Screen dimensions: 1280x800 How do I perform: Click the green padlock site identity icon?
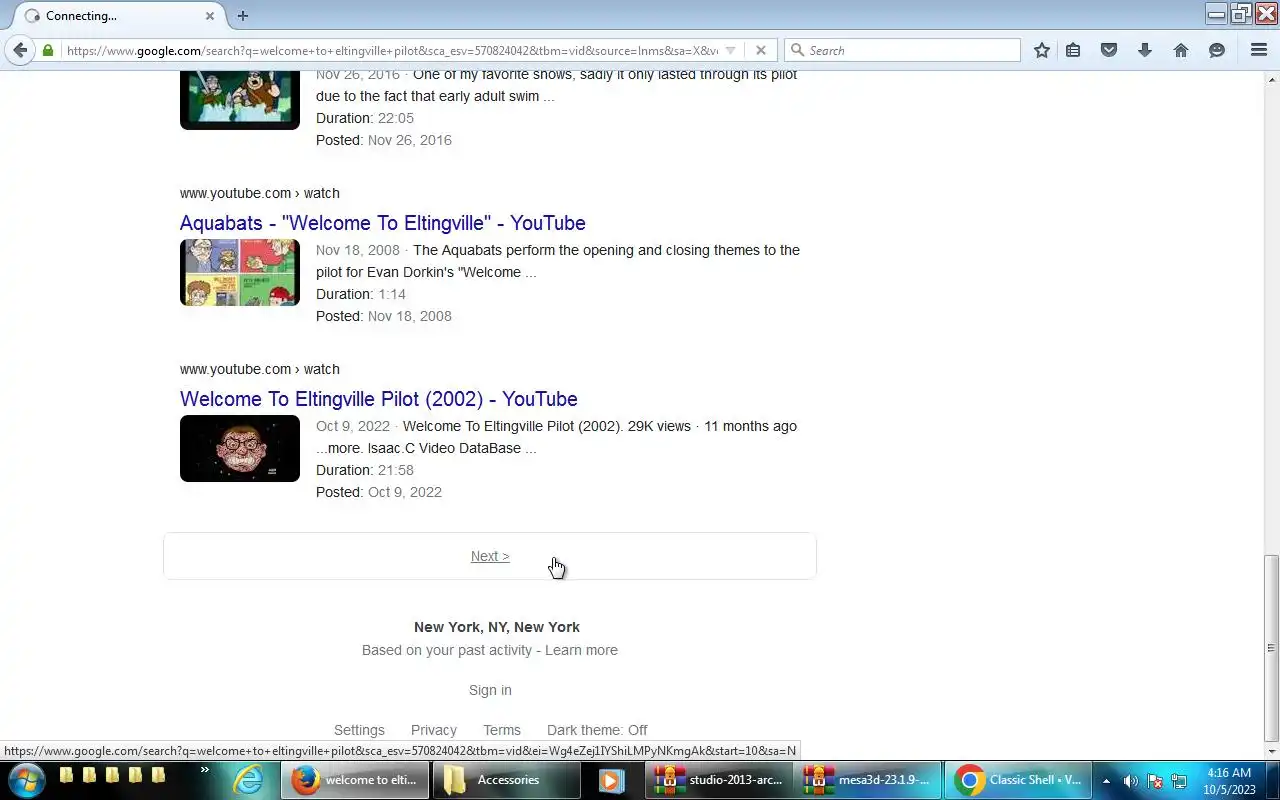tap(47, 50)
